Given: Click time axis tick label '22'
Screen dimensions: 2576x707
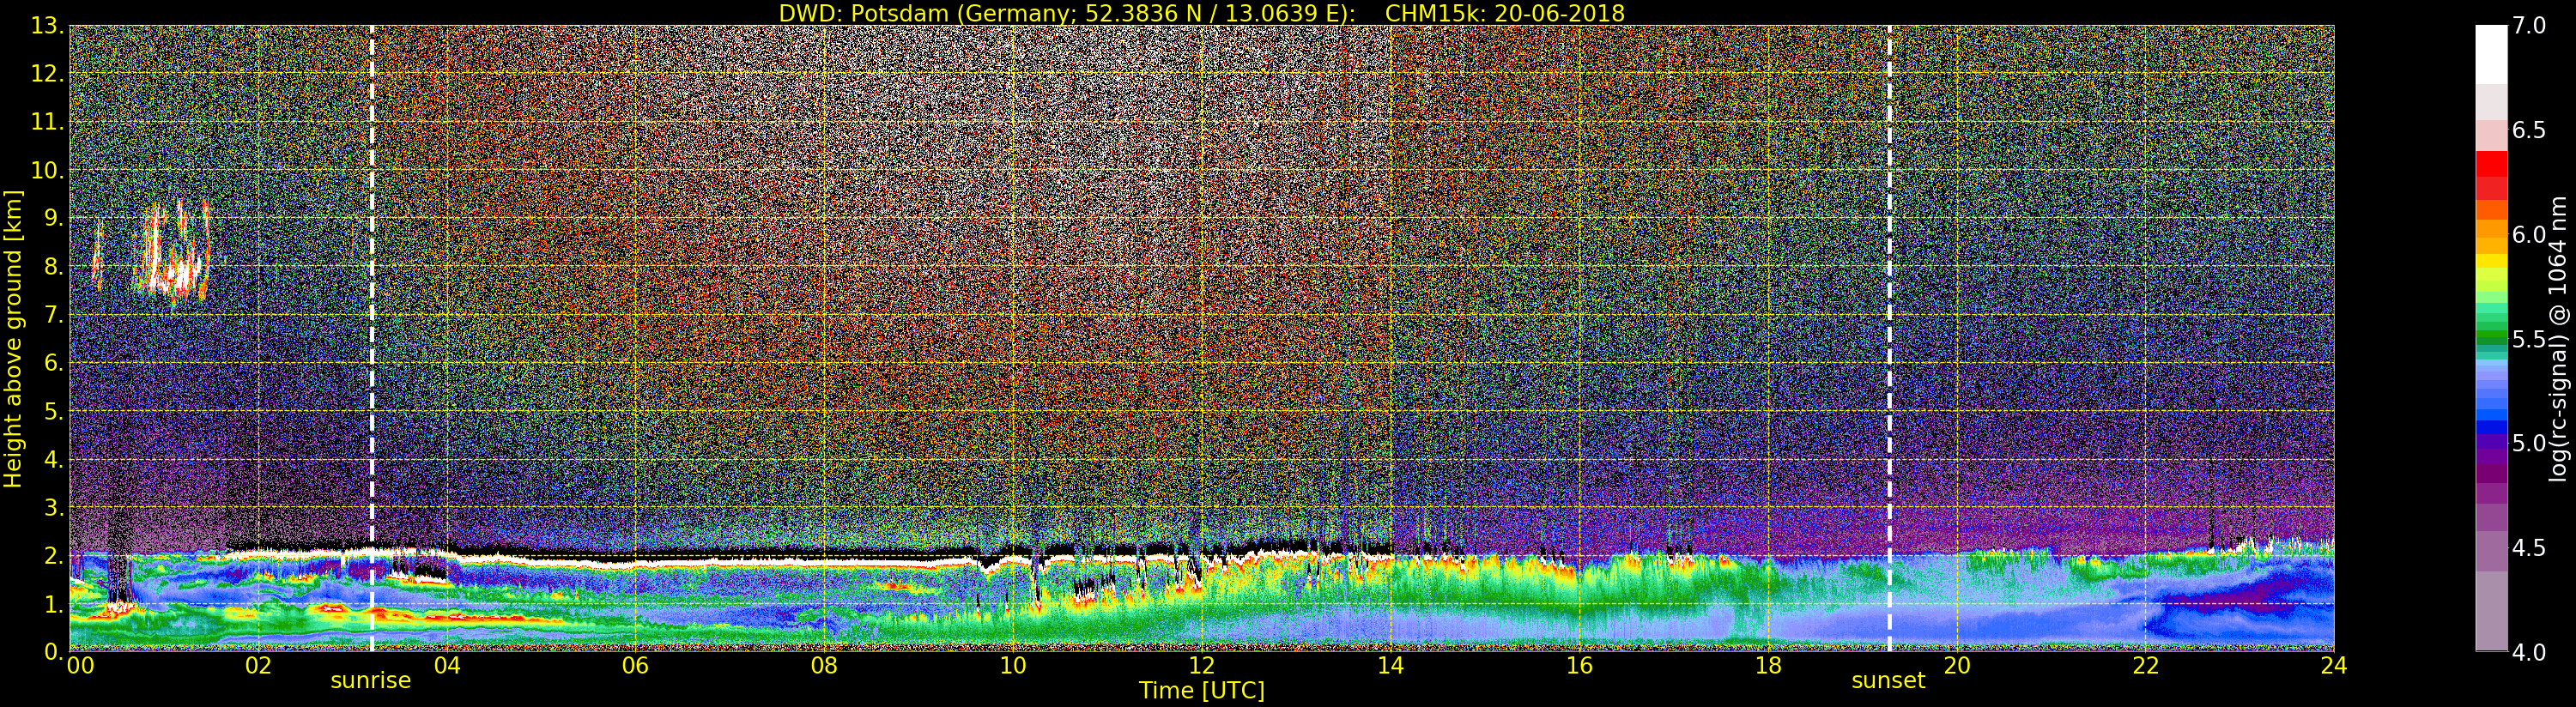Looking at the screenshot, I should [x=2146, y=666].
